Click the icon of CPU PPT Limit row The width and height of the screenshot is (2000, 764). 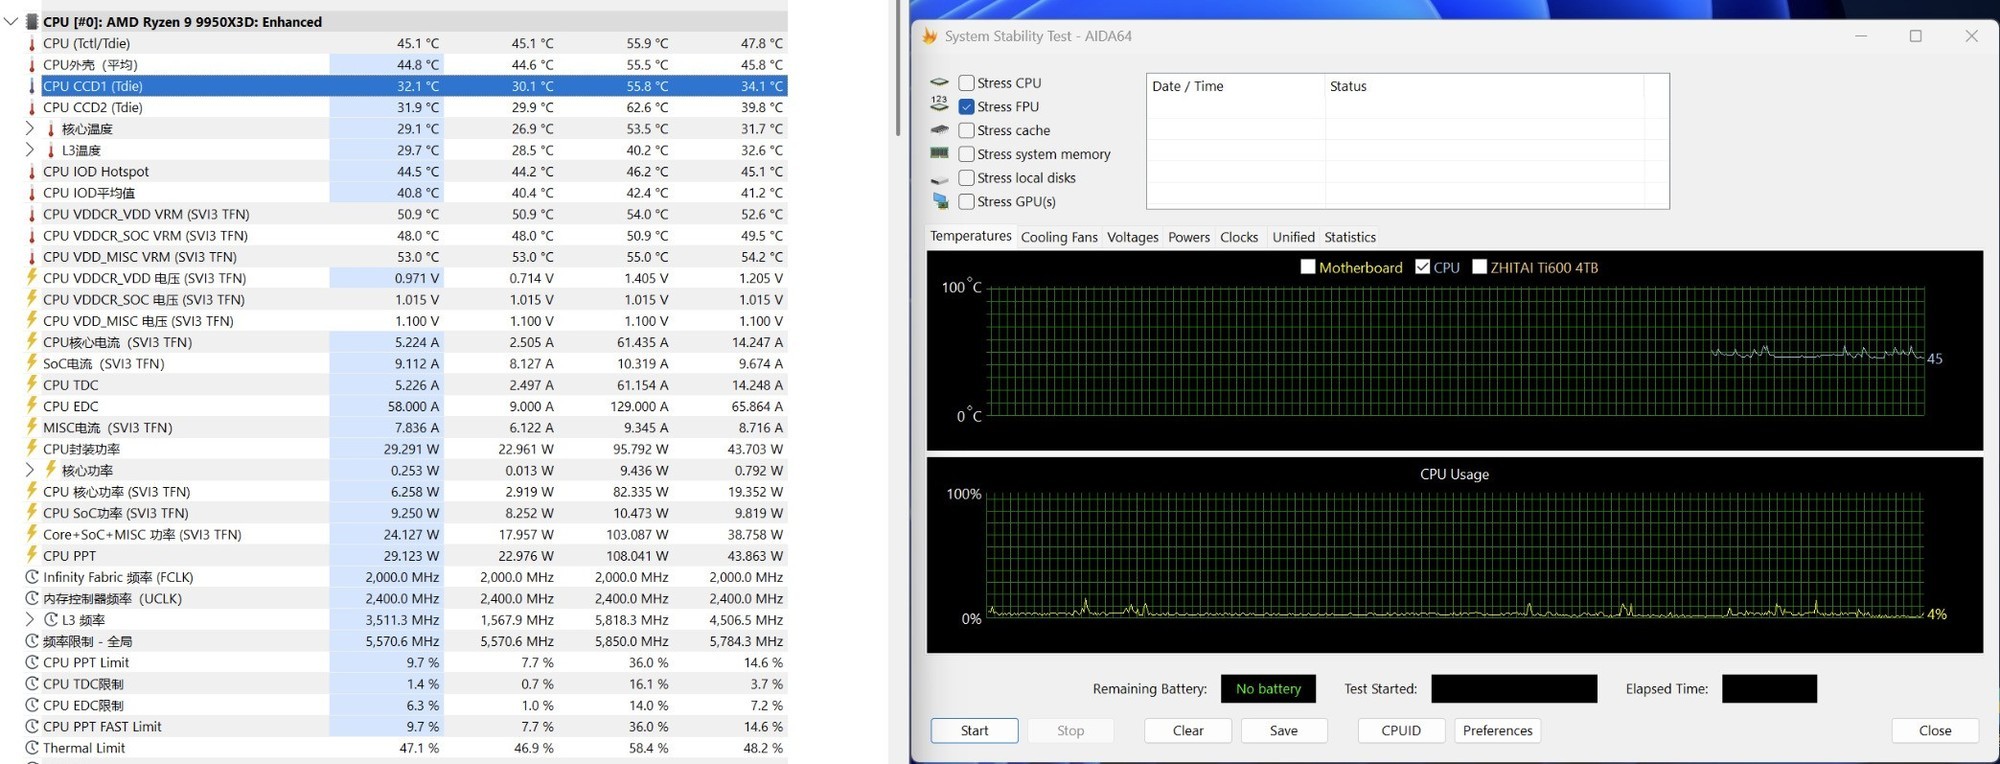(32, 662)
